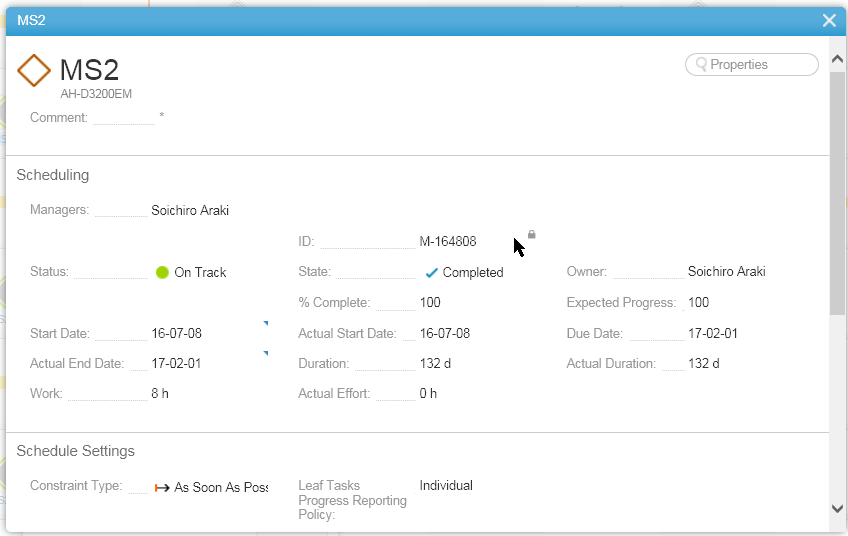This screenshot has width=848, height=536.
Task: Click the blue corner marker on Actual End Date
Action: click(x=266, y=353)
